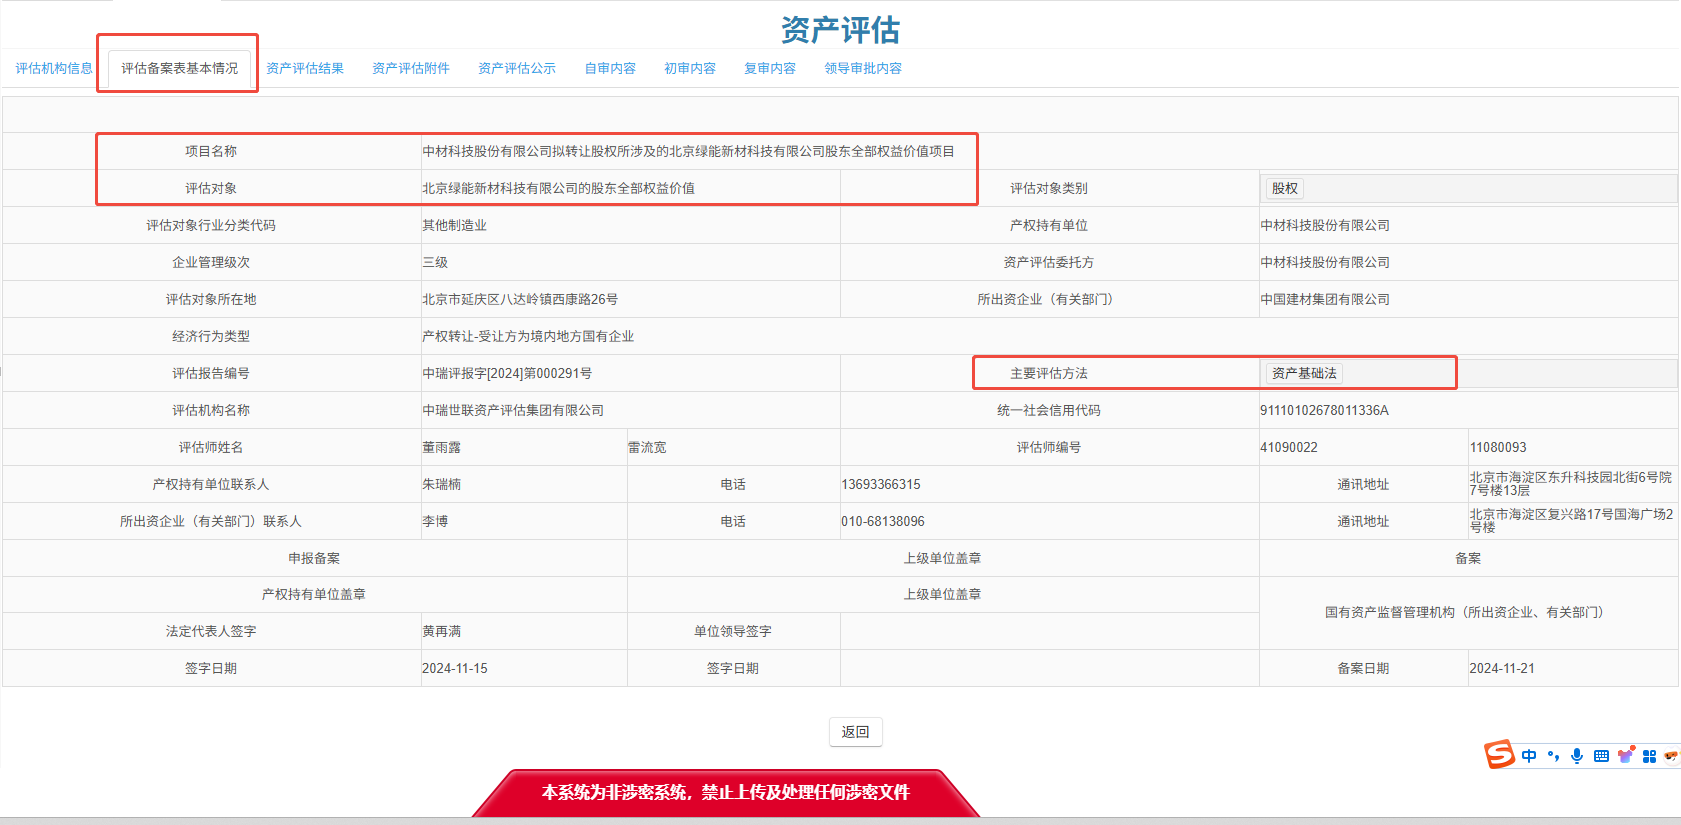Click the agency name 中瑞世联资产评估集团有限公司

[x=513, y=410]
